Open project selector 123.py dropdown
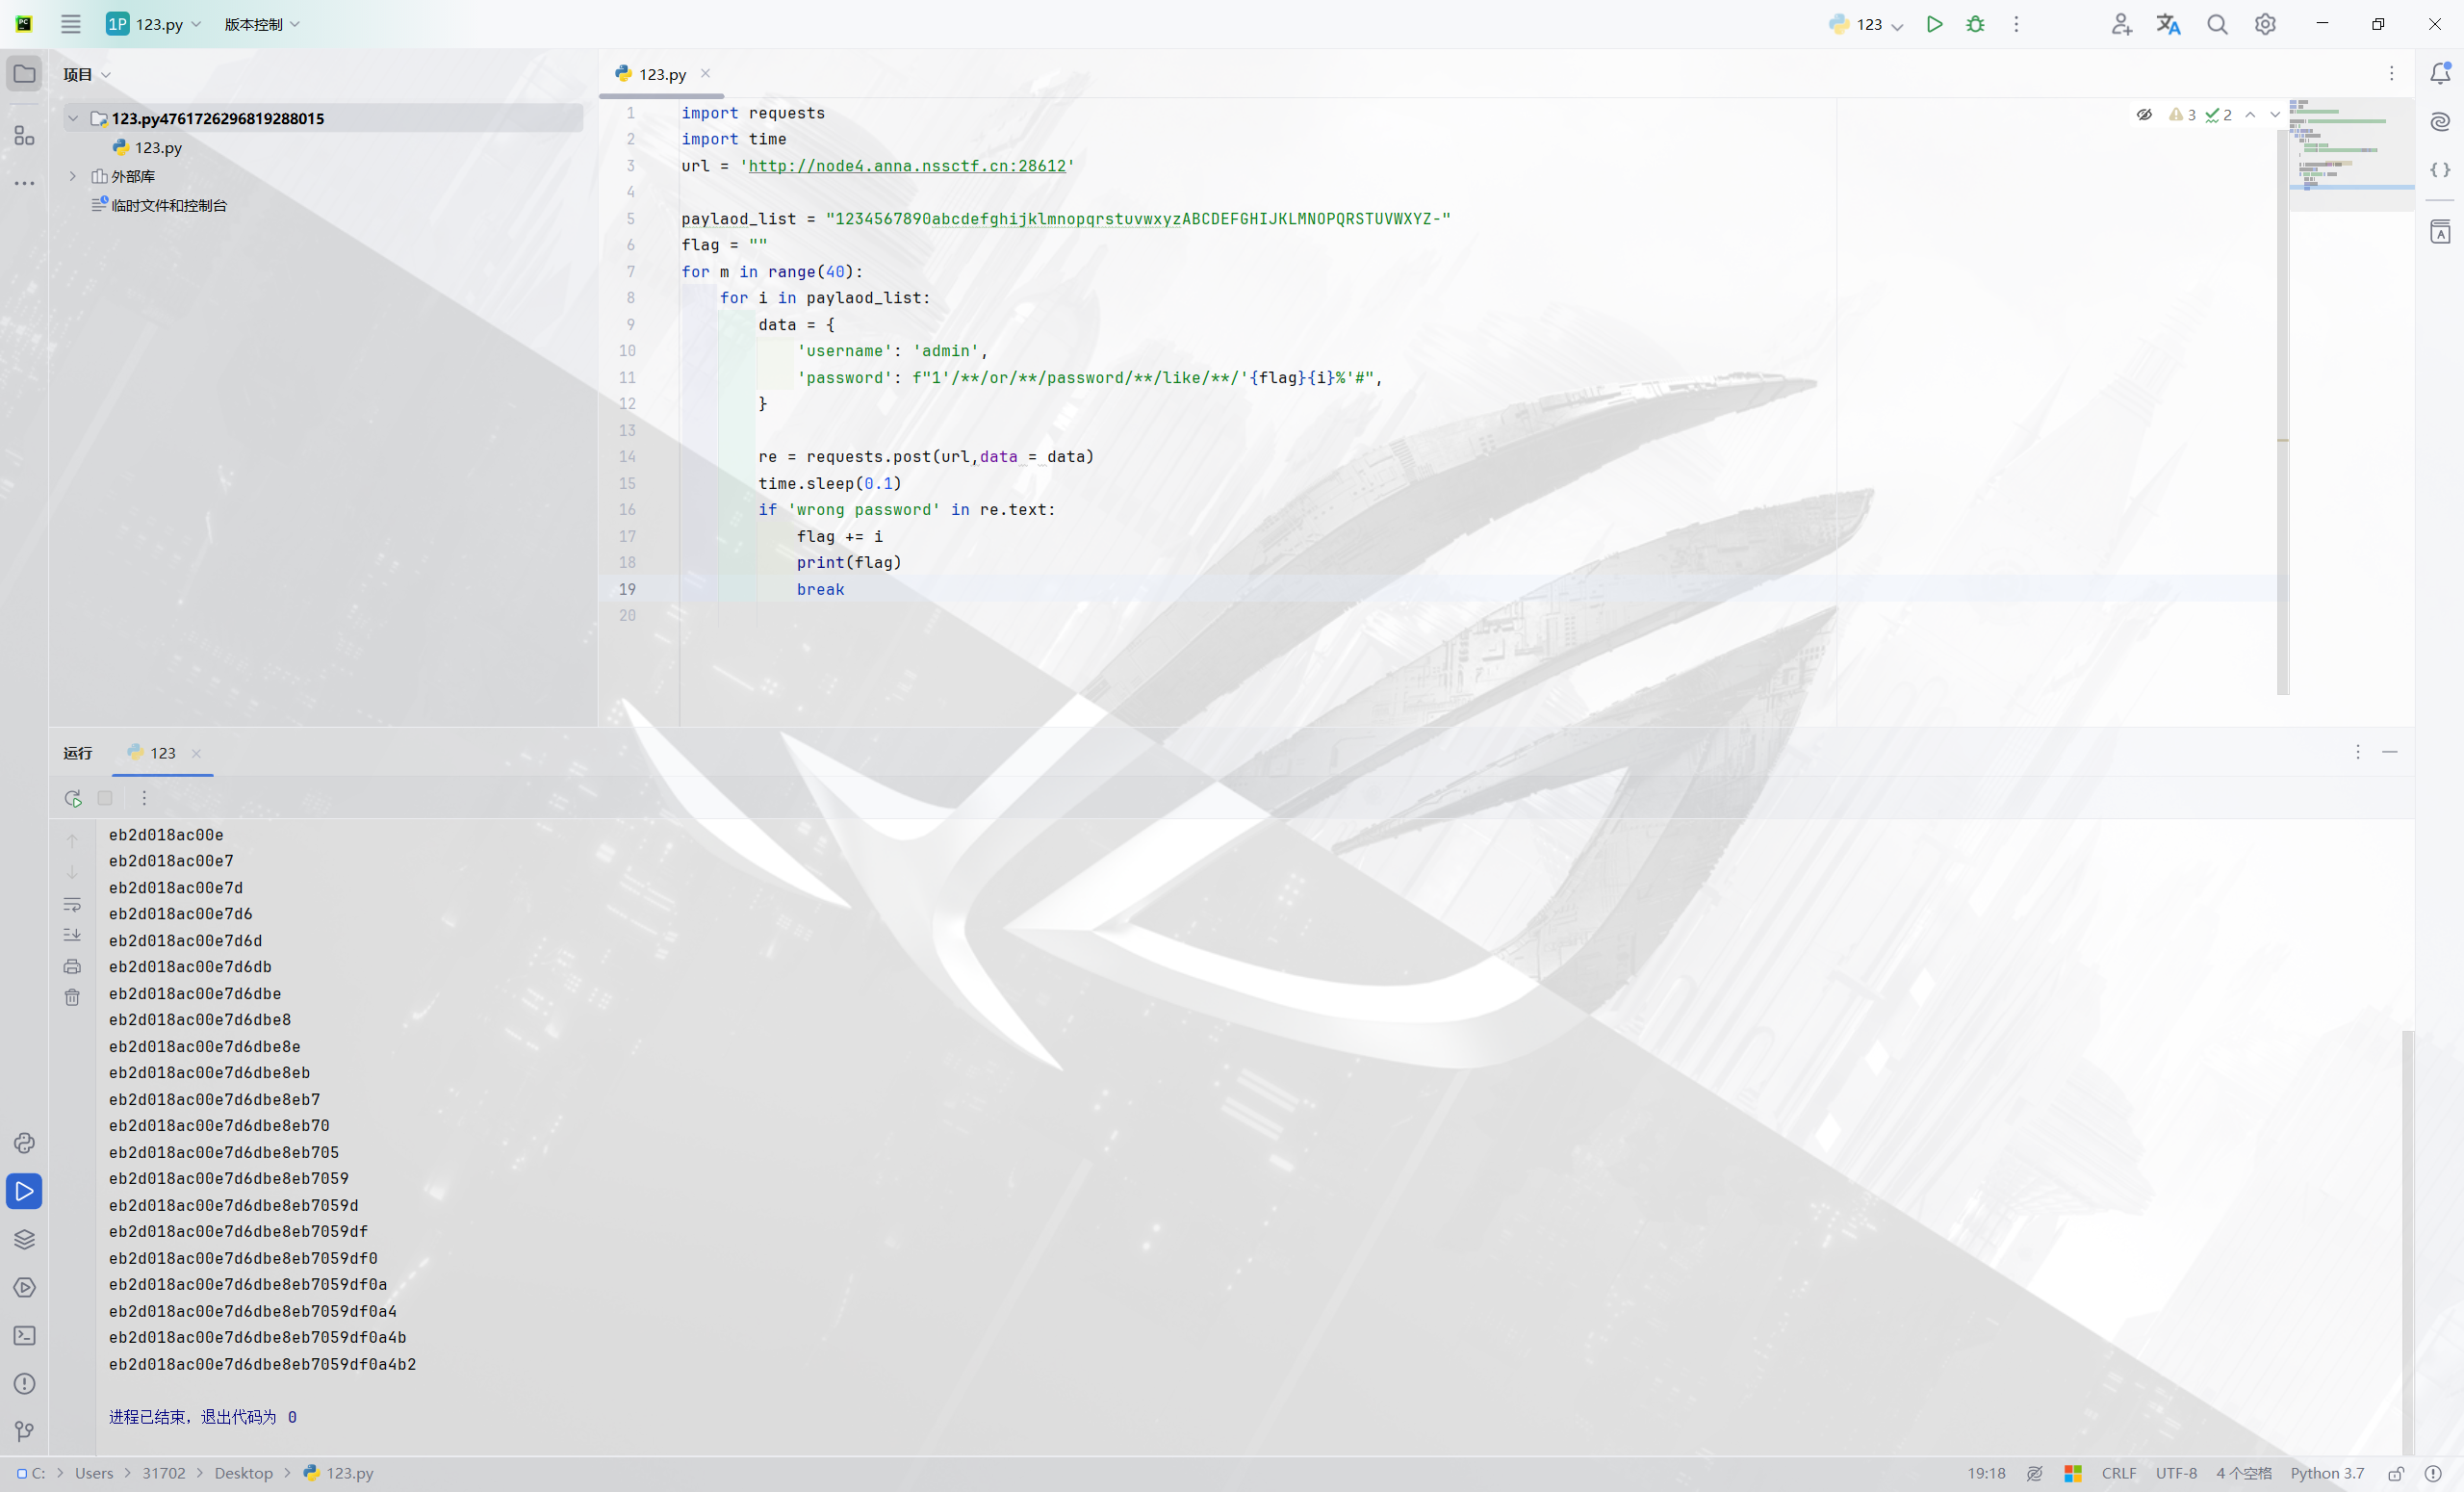The width and height of the screenshot is (2464, 1492). 154,24
